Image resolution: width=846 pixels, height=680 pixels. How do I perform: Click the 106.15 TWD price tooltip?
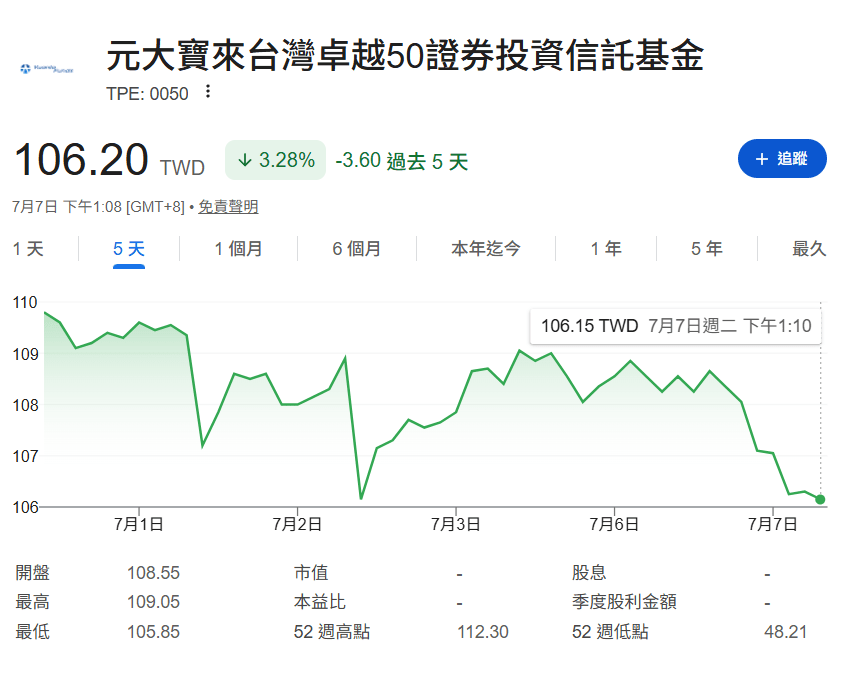[676, 326]
